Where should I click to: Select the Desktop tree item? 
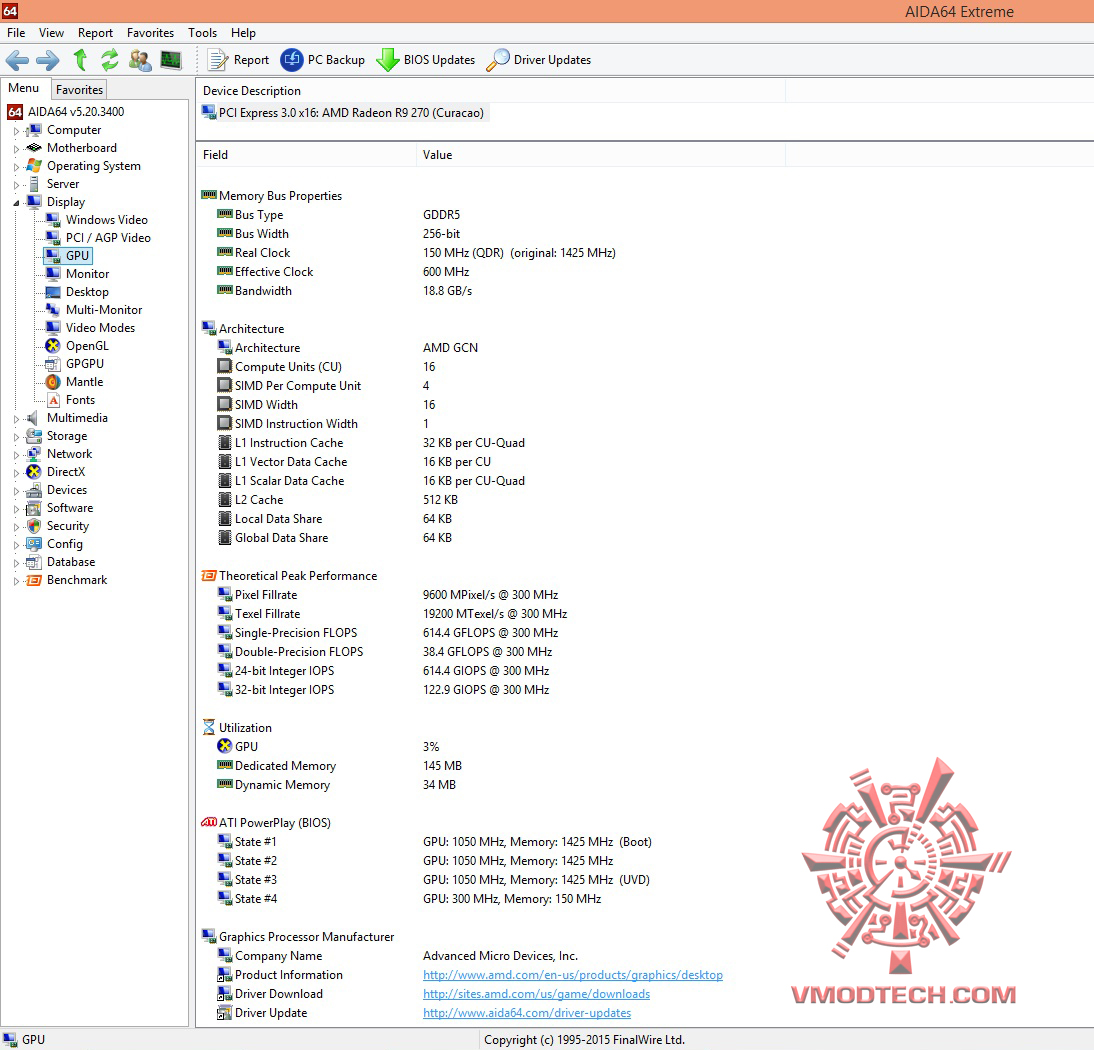[x=87, y=292]
